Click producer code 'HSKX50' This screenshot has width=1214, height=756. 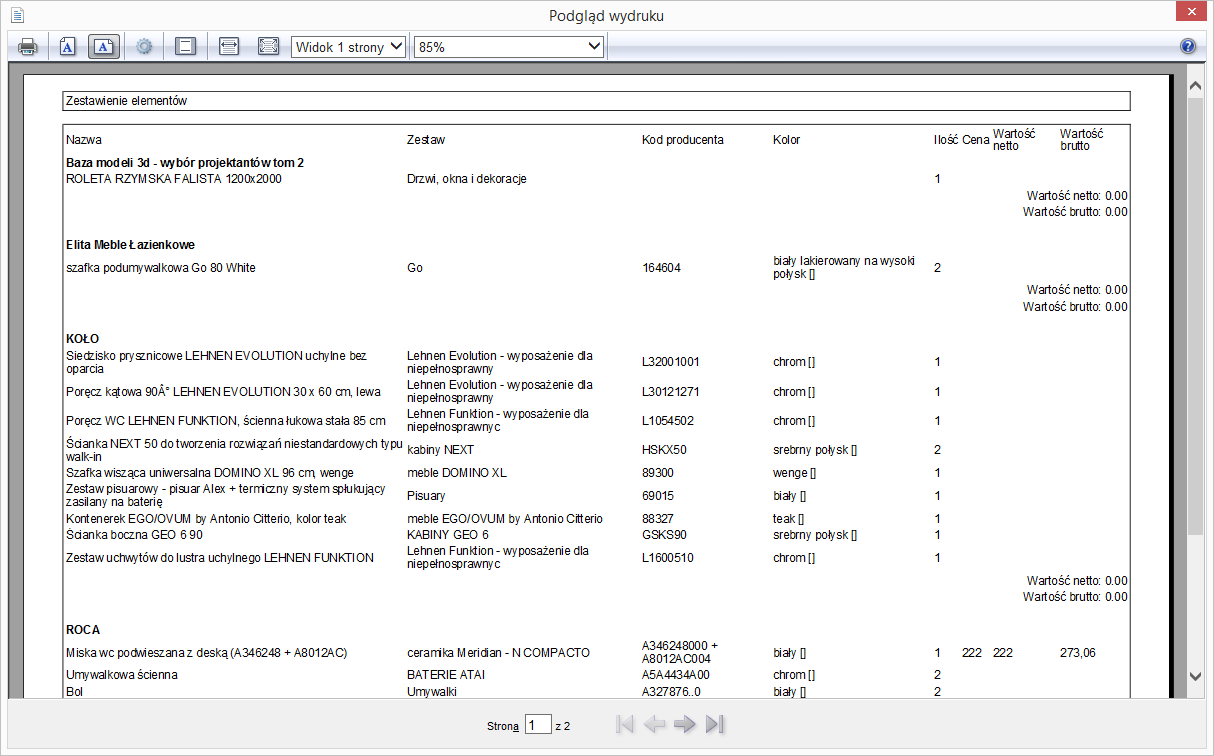click(x=665, y=450)
